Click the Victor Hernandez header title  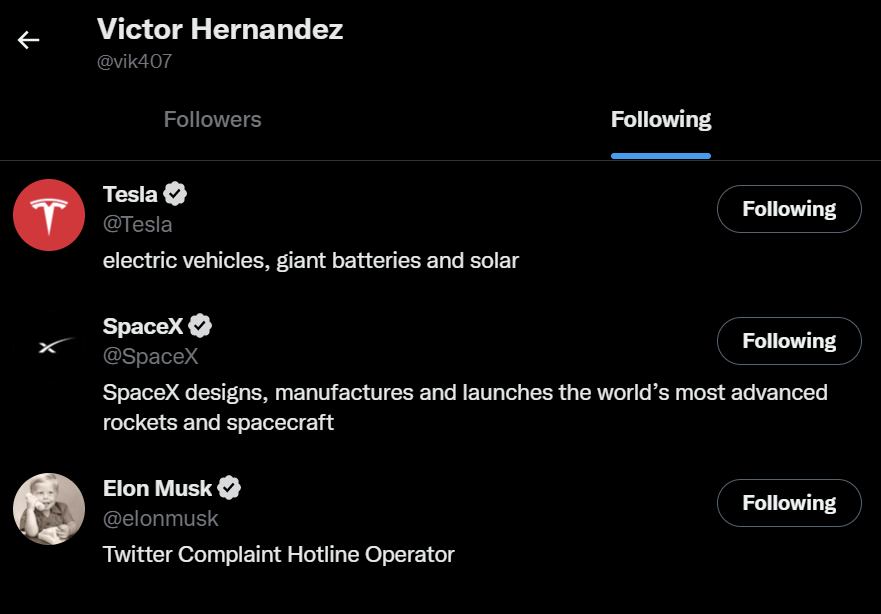[x=220, y=29]
